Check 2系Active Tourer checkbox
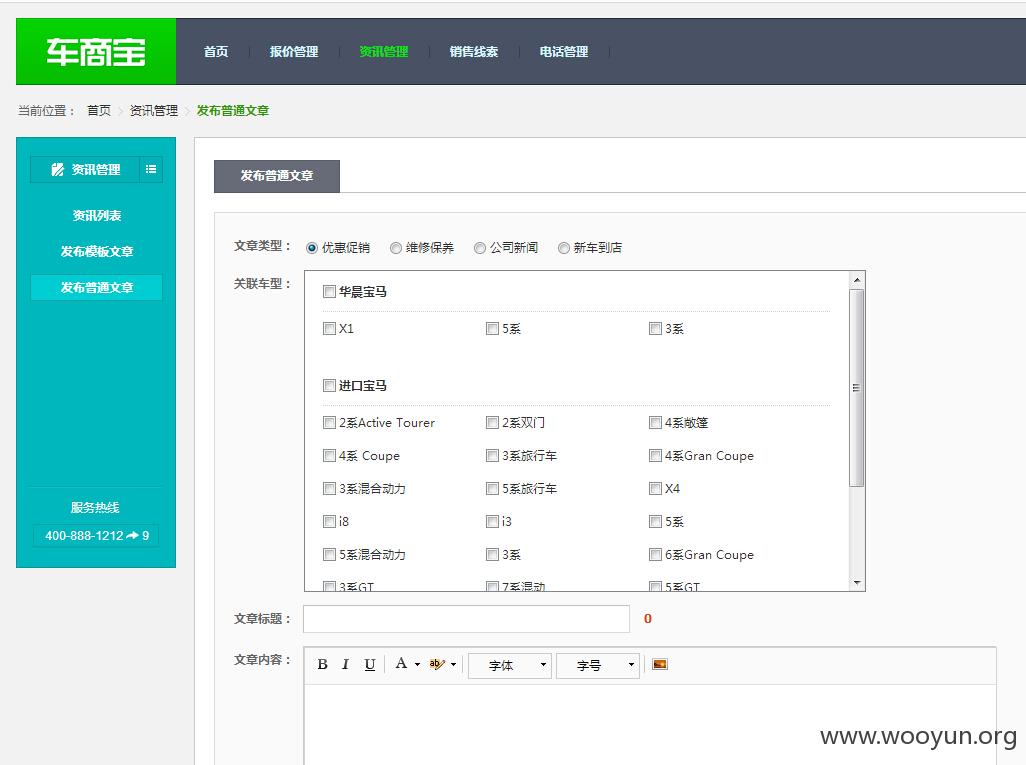This screenshot has height=765, width=1026. pos(329,423)
